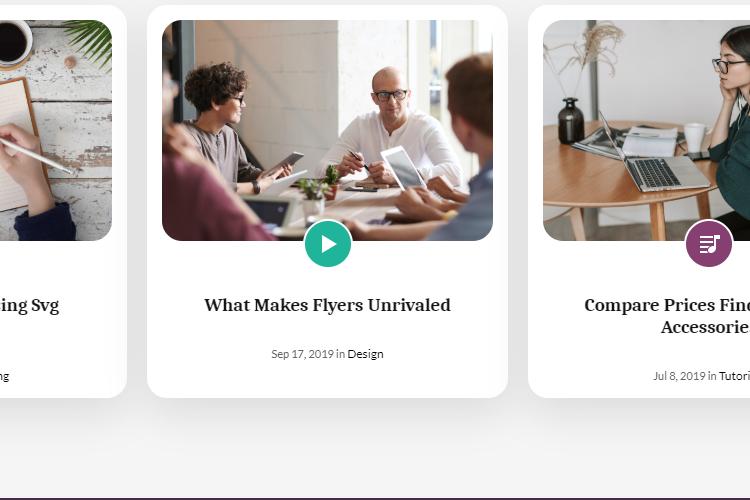The image size is (750, 500).
Task: Click the 'Jul 8, 2019' post date
Action: [679, 376]
